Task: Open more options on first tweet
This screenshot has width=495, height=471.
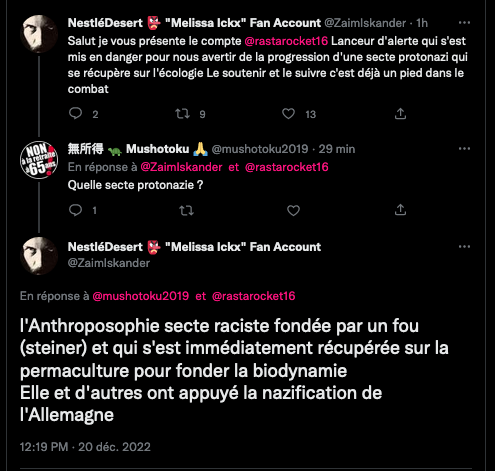Action: [464, 23]
